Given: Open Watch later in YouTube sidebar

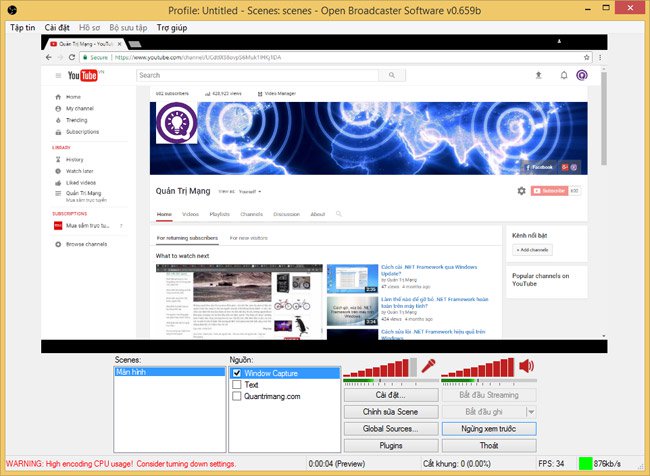Looking at the screenshot, I should tap(80, 171).
